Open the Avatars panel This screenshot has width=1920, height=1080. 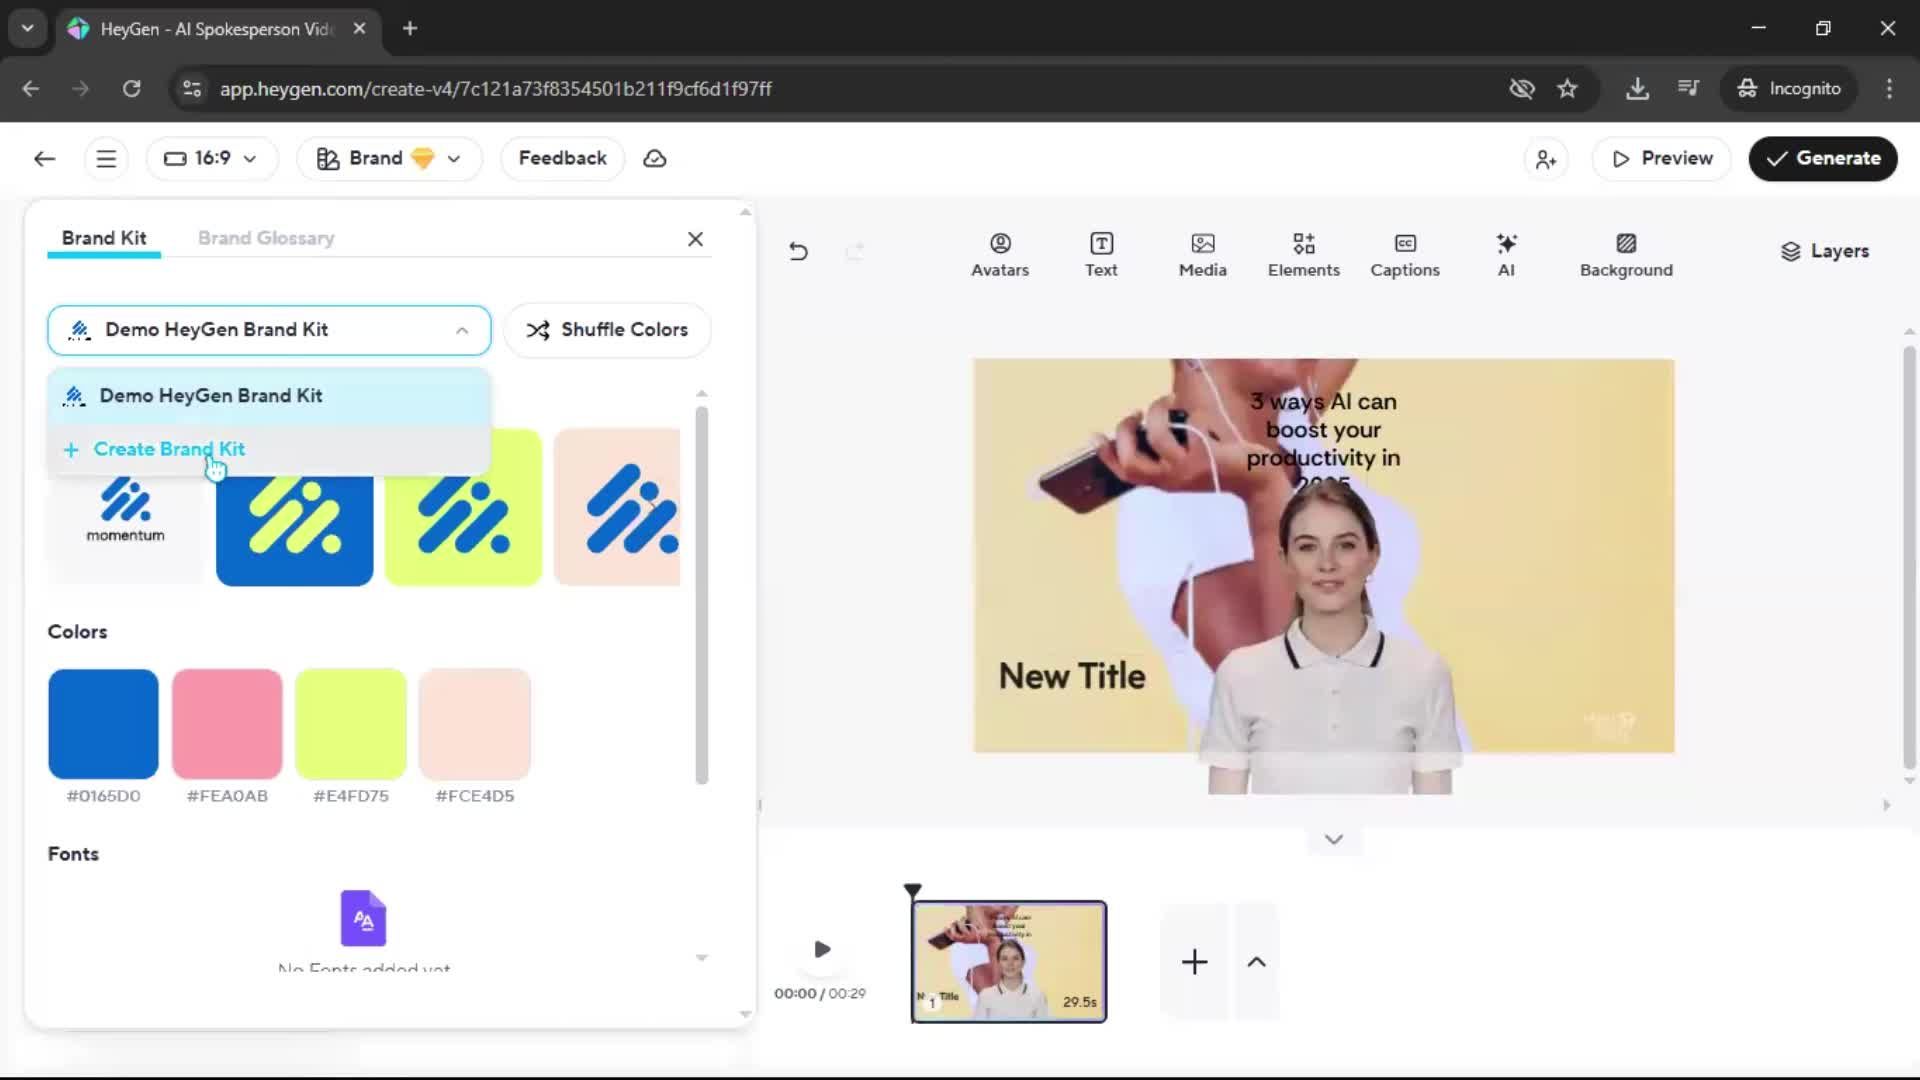coord(999,255)
